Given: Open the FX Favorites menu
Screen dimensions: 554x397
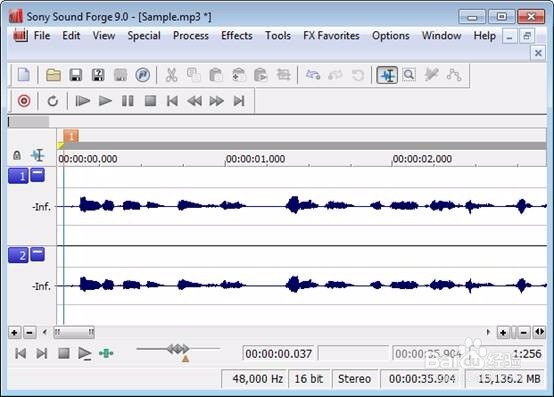Looking at the screenshot, I should pyautogui.click(x=331, y=36).
